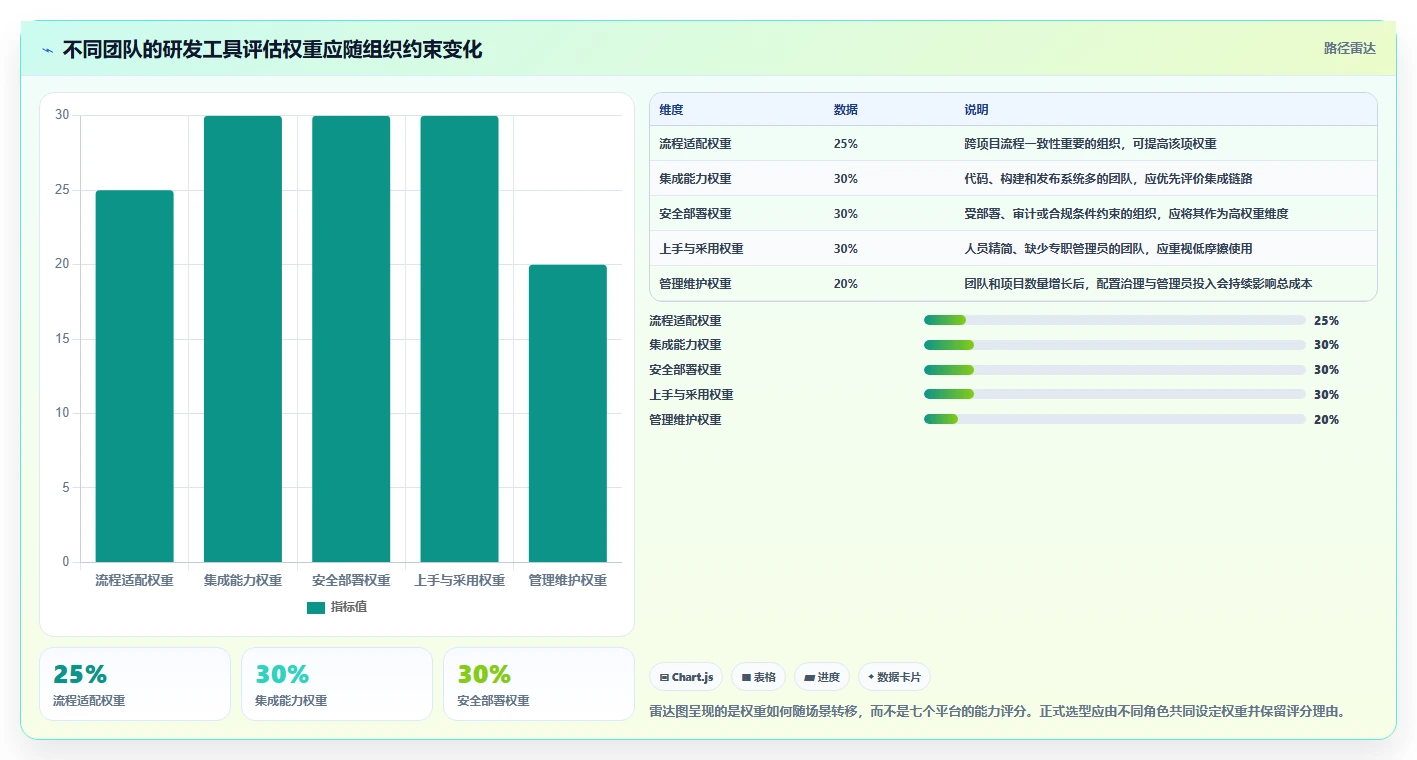Click the 表格 tag chip
The width and height of the screenshot is (1417, 760).
pos(759,677)
